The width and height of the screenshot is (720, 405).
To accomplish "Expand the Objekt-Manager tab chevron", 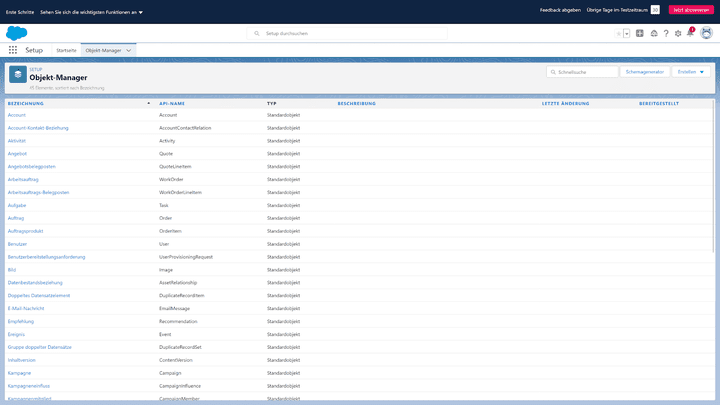I will pos(129,49).
